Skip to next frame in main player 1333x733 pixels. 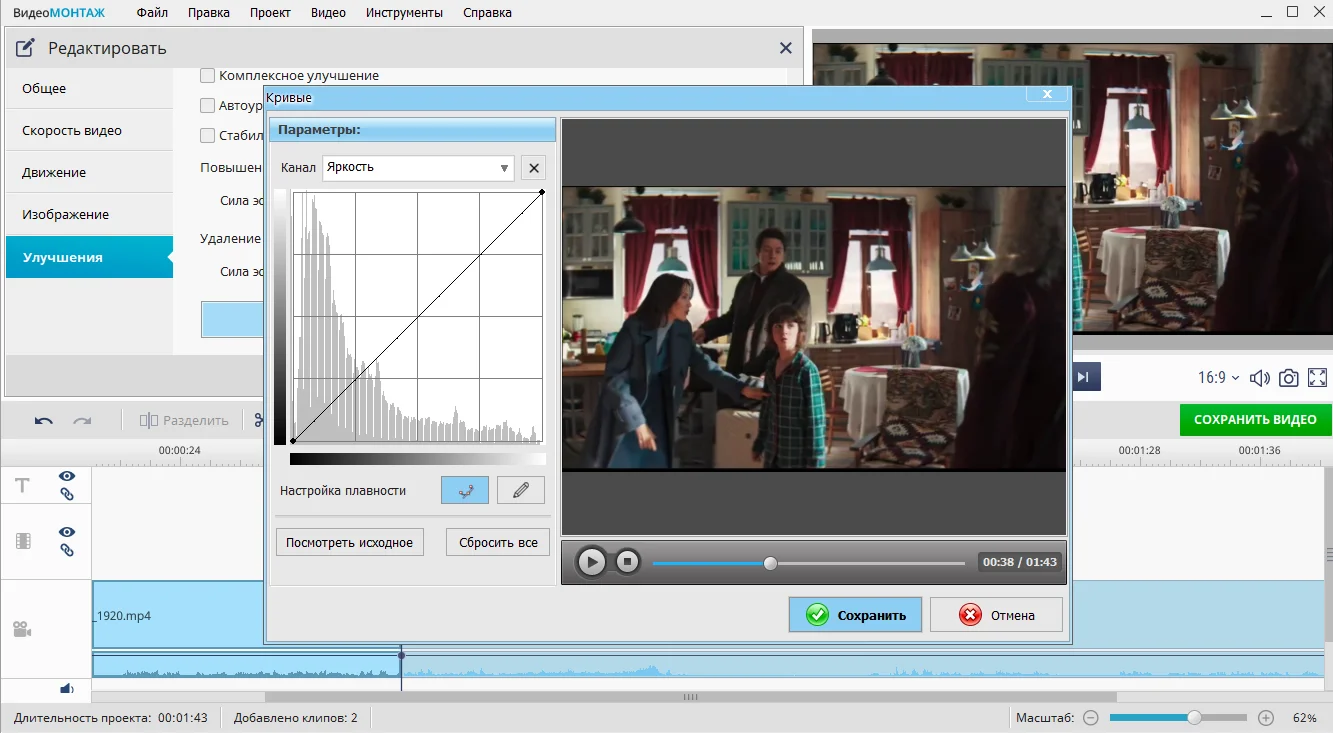coord(1084,377)
